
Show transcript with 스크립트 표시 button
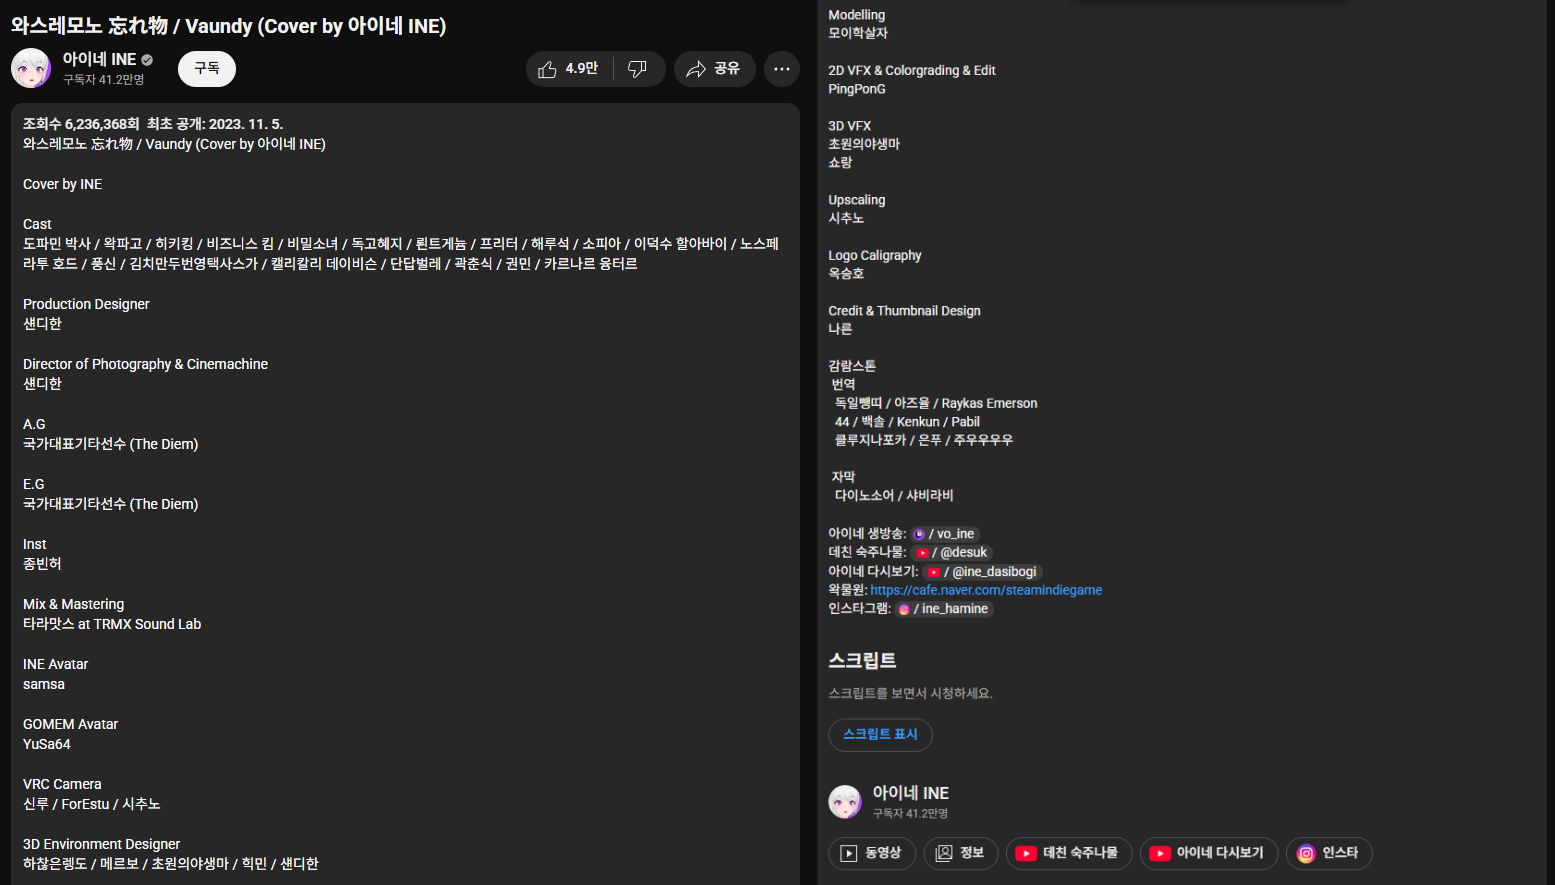coord(880,735)
